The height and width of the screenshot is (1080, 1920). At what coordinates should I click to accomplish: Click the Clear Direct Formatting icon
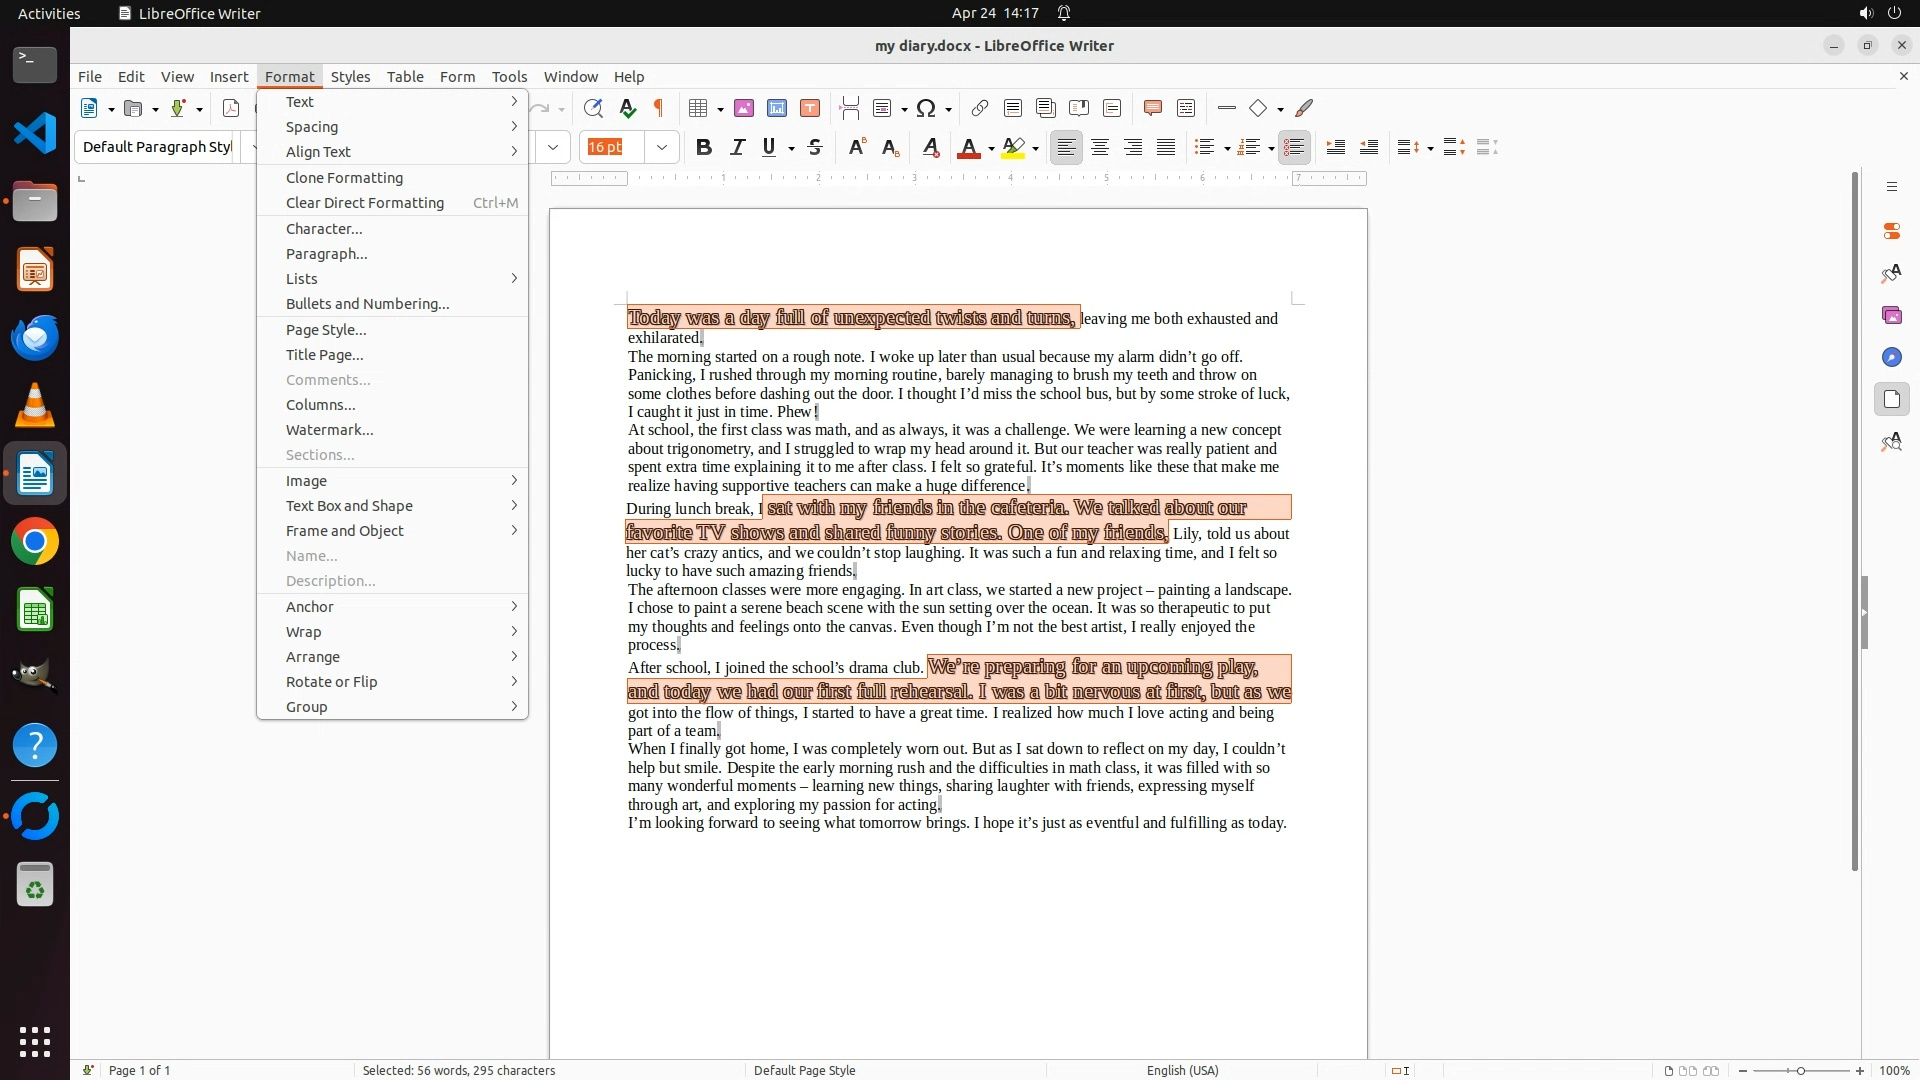tap(930, 148)
